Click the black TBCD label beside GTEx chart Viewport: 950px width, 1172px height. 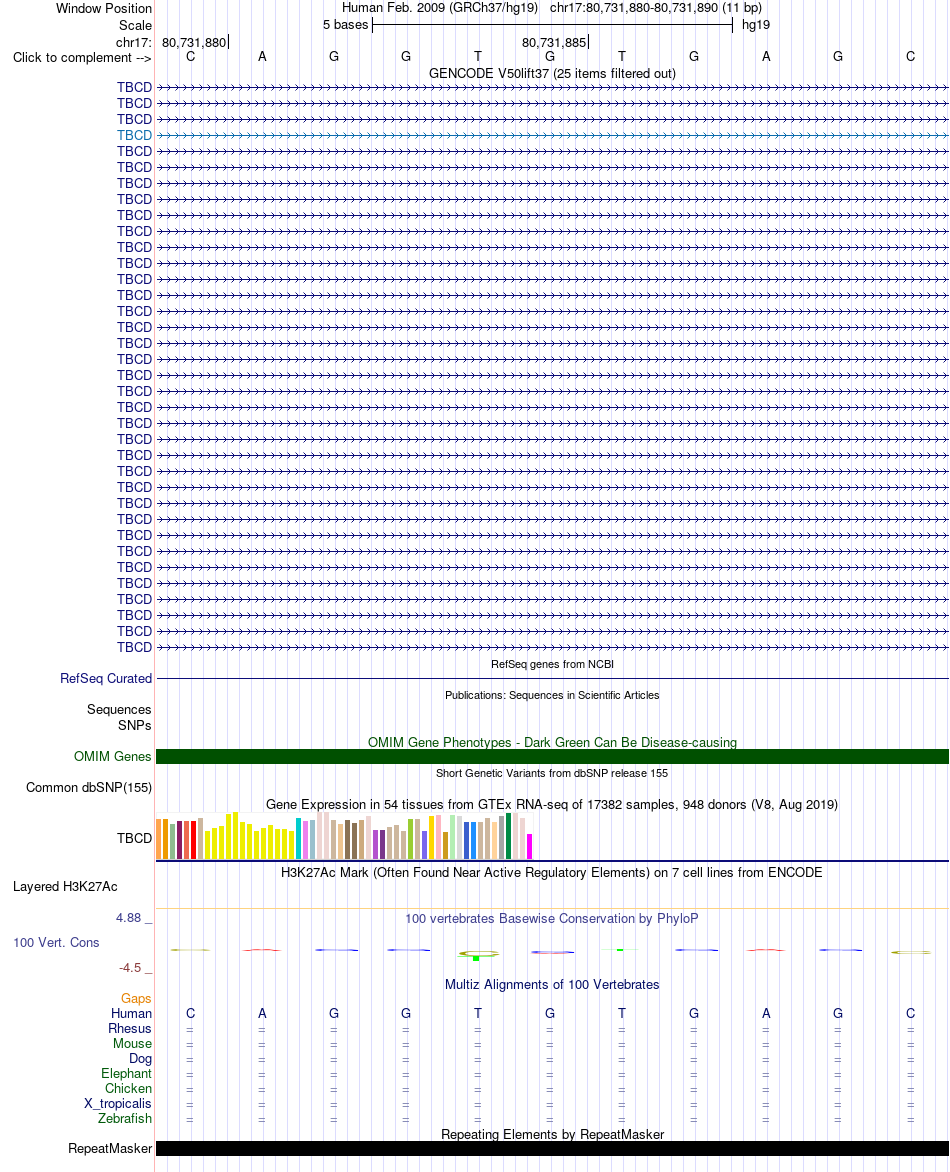[134, 839]
